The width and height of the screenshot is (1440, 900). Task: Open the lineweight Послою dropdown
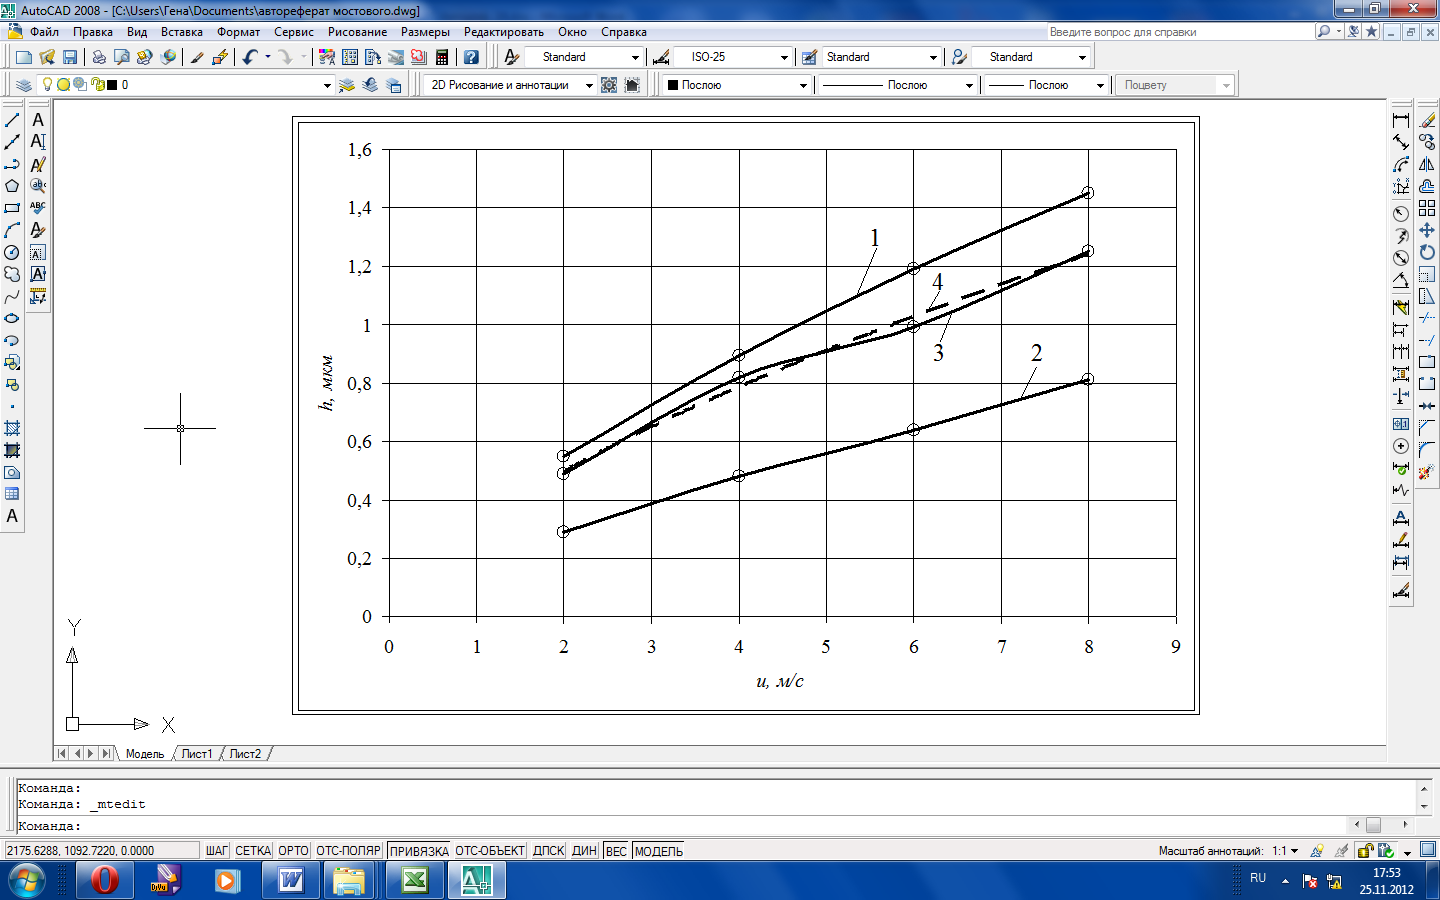point(1100,86)
